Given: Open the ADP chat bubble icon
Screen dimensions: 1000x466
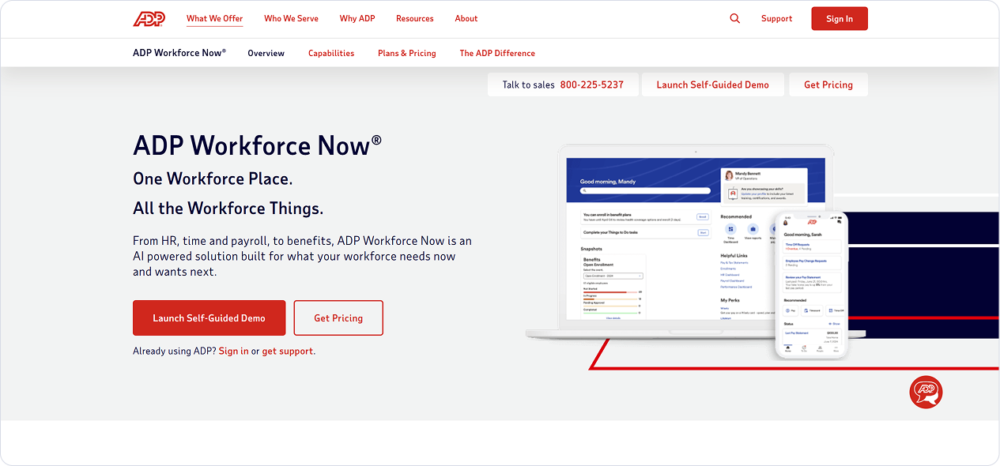Looking at the screenshot, I should (925, 391).
